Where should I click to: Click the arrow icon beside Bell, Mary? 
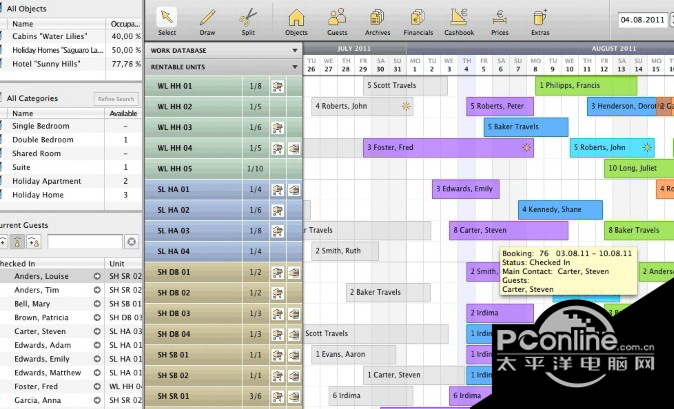tap(97, 304)
